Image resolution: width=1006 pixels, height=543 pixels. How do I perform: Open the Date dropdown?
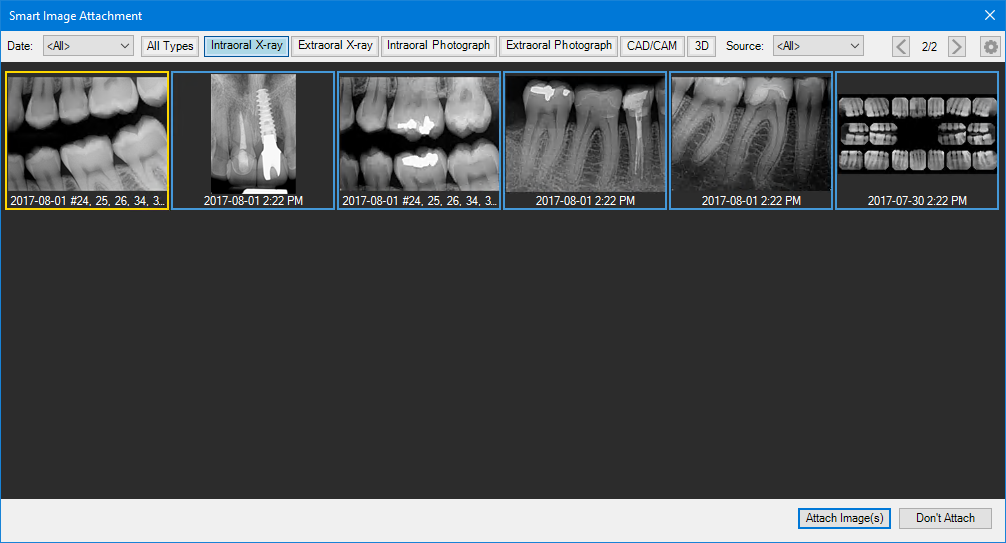pyautogui.click(x=88, y=46)
